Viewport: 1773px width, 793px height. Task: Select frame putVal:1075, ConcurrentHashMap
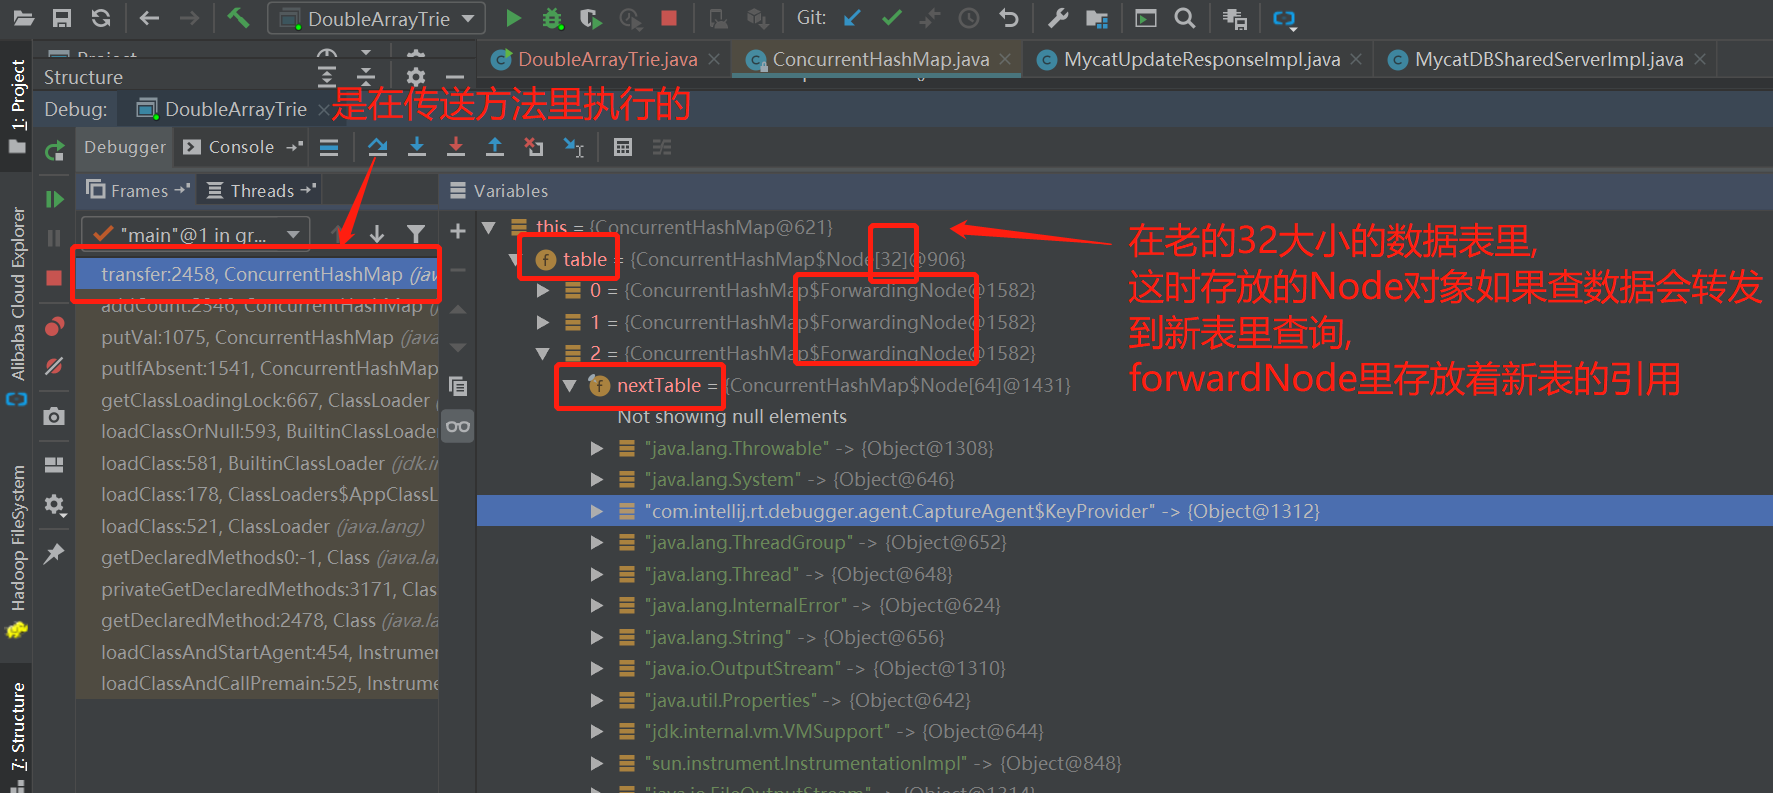[x=258, y=337]
